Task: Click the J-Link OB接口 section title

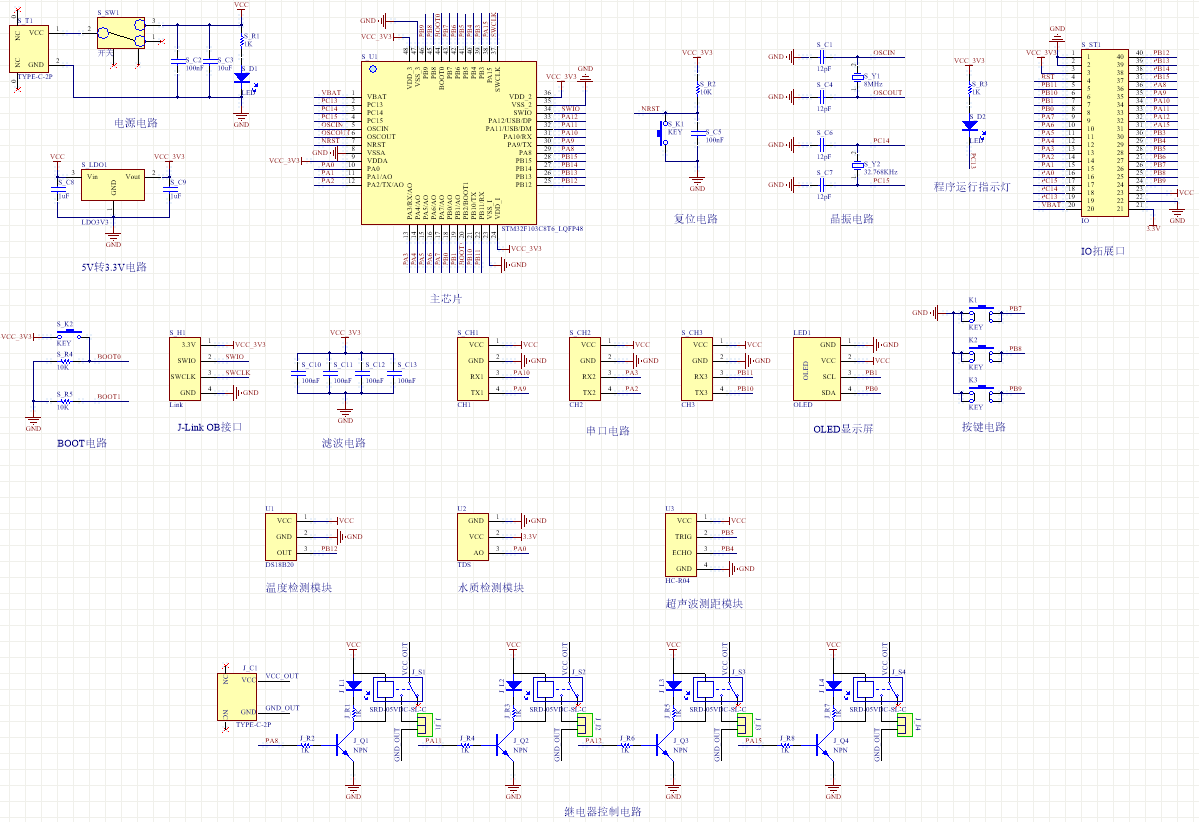Action: [x=209, y=427]
